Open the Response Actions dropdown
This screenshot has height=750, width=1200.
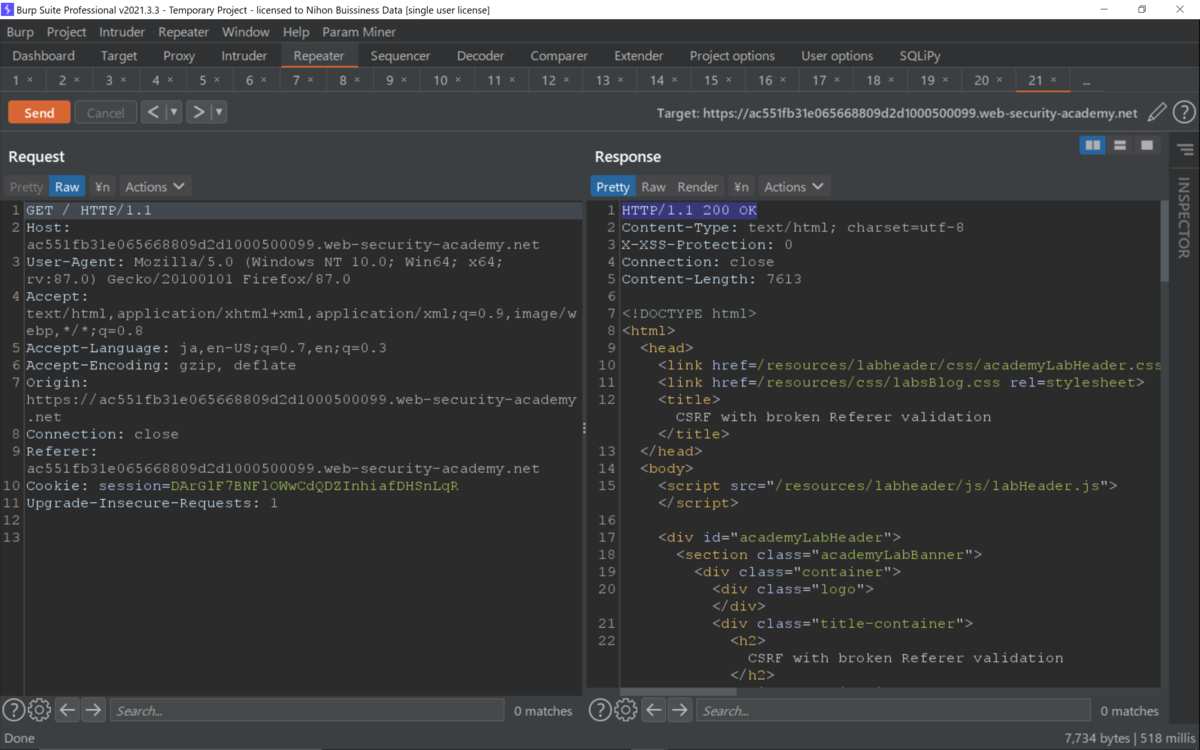[x=794, y=186]
